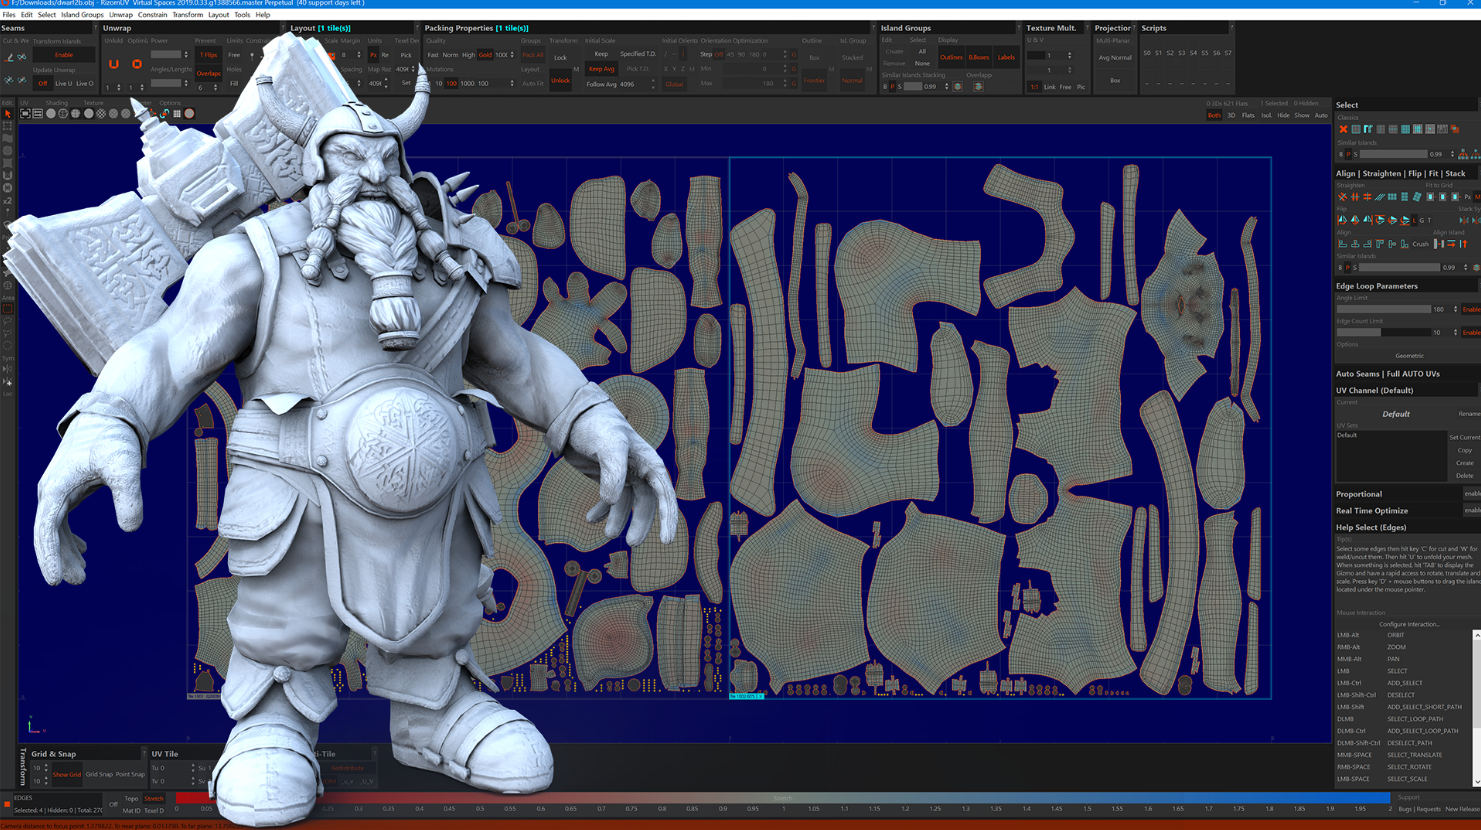Click the Edge Count Limit slider bar
This screenshot has height=830, width=1481.
click(1384, 332)
